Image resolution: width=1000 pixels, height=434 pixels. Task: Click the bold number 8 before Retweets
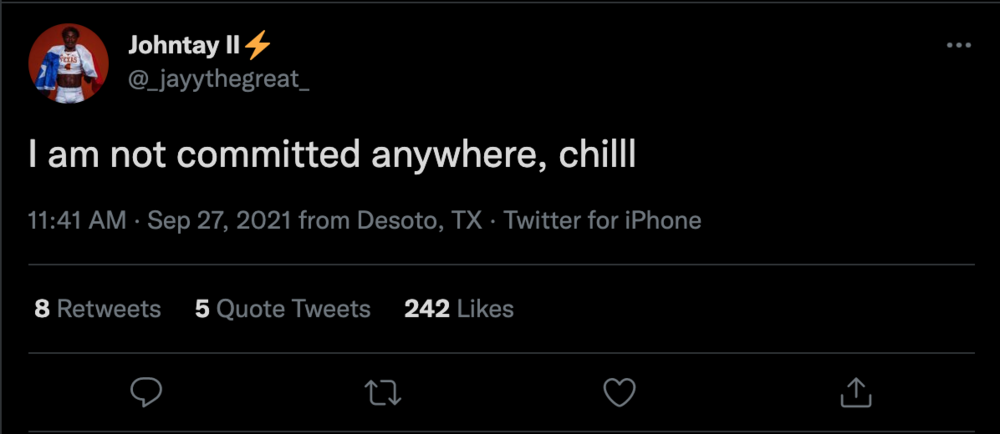click(x=42, y=309)
